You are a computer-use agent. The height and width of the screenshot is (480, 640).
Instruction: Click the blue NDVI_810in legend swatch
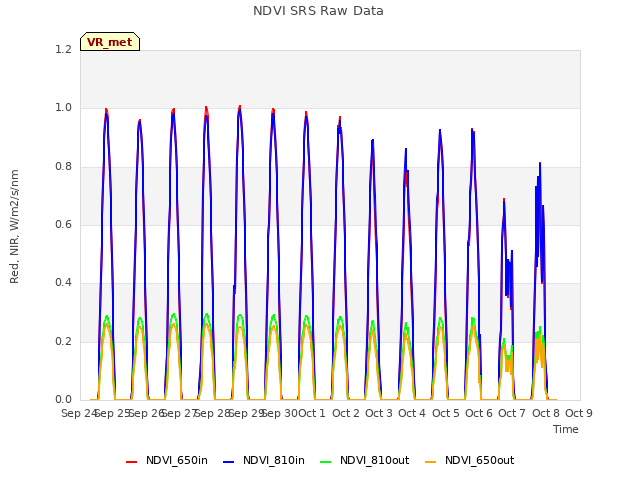pyautogui.click(x=229, y=462)
